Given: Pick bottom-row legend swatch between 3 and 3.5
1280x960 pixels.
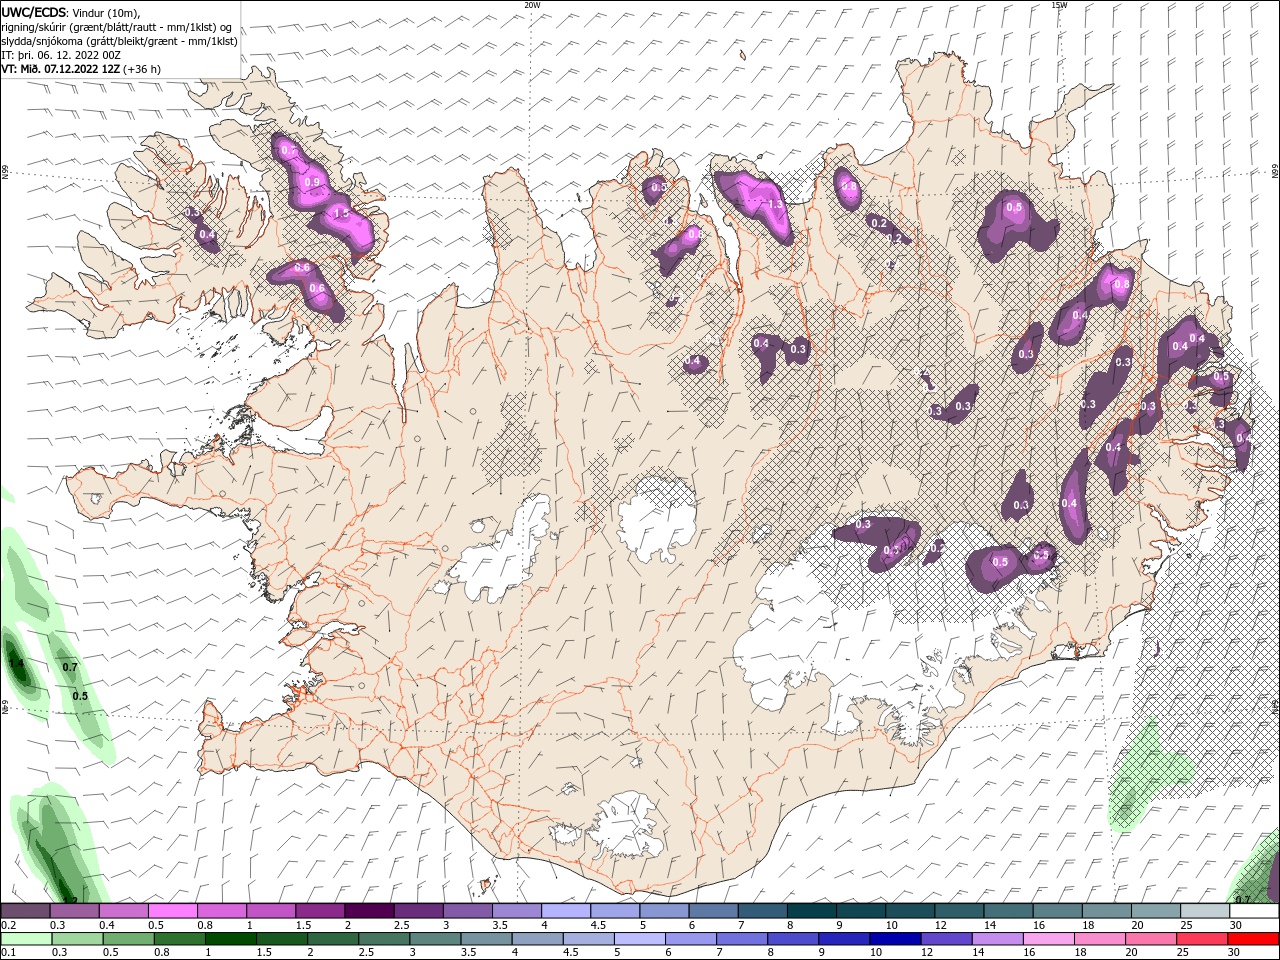Looking at the screenshot, I should click(x=434, y=939).
